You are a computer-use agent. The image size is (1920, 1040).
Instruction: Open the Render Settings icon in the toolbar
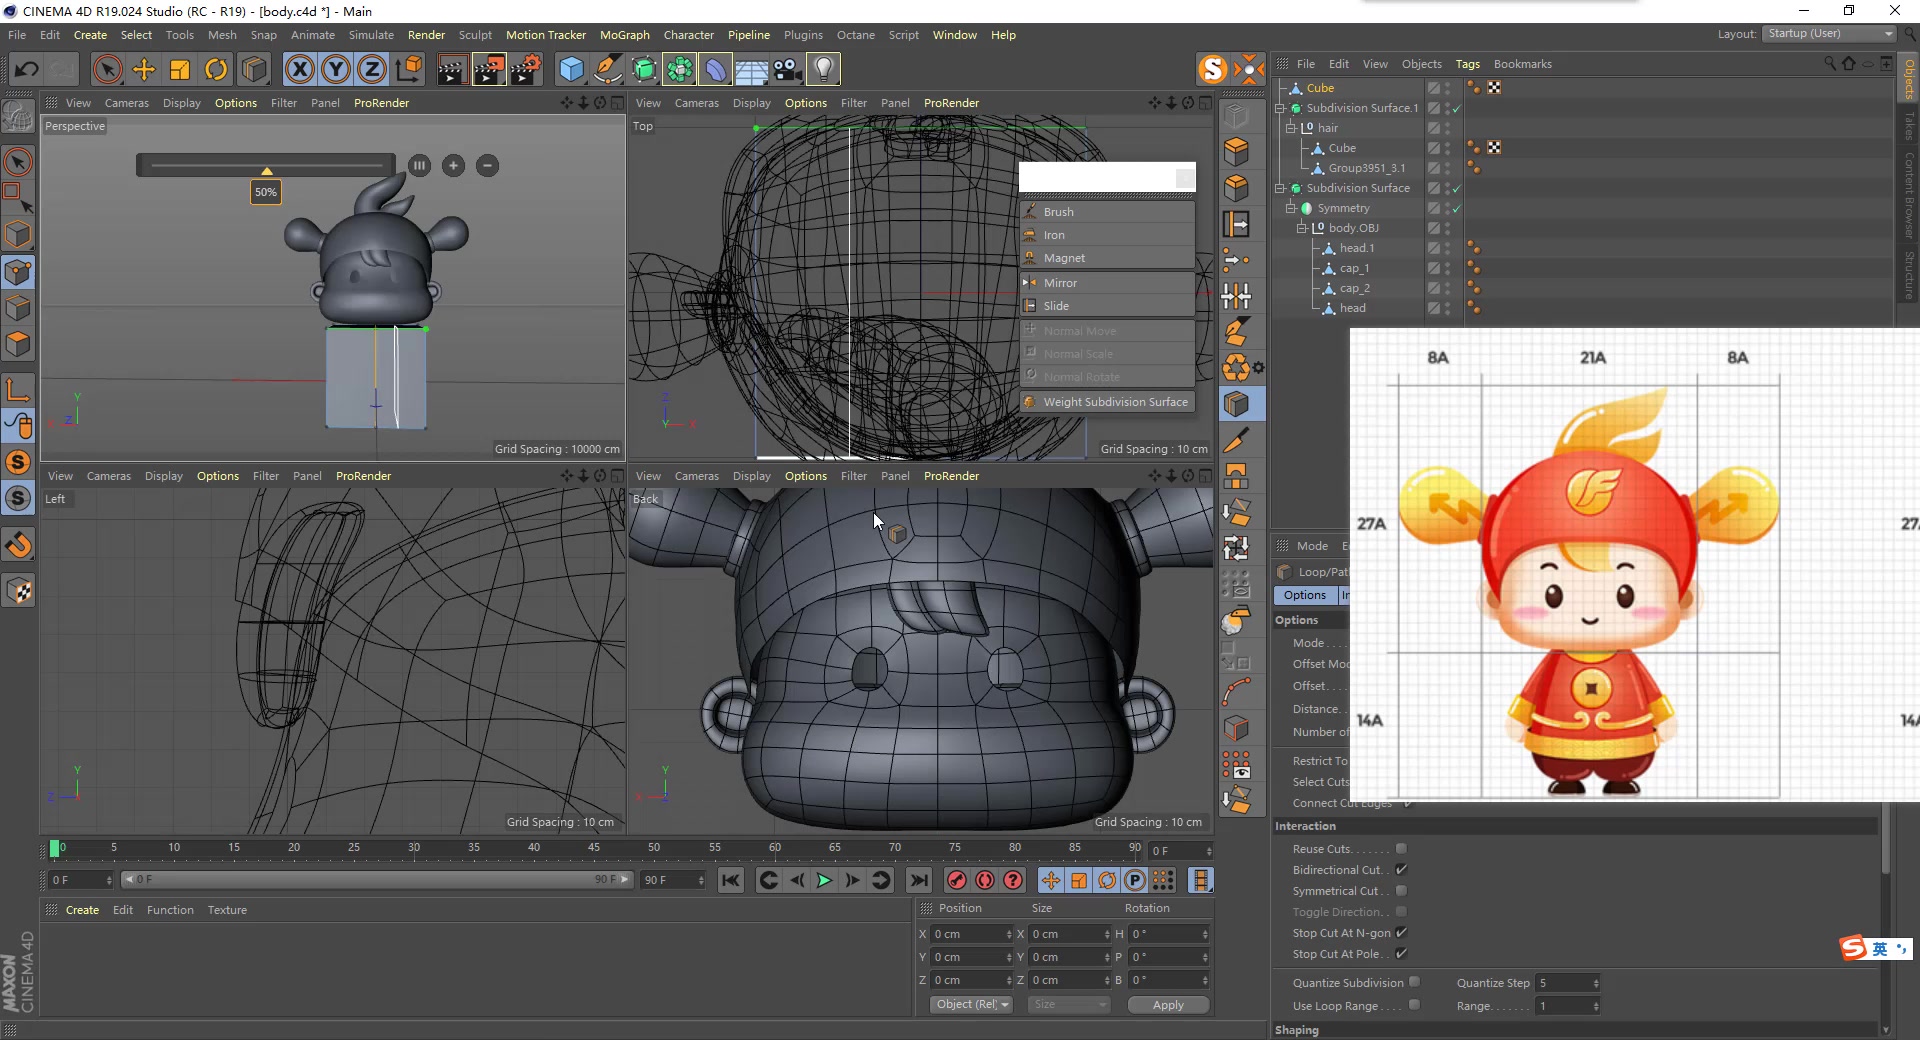[x=527, y=69]
